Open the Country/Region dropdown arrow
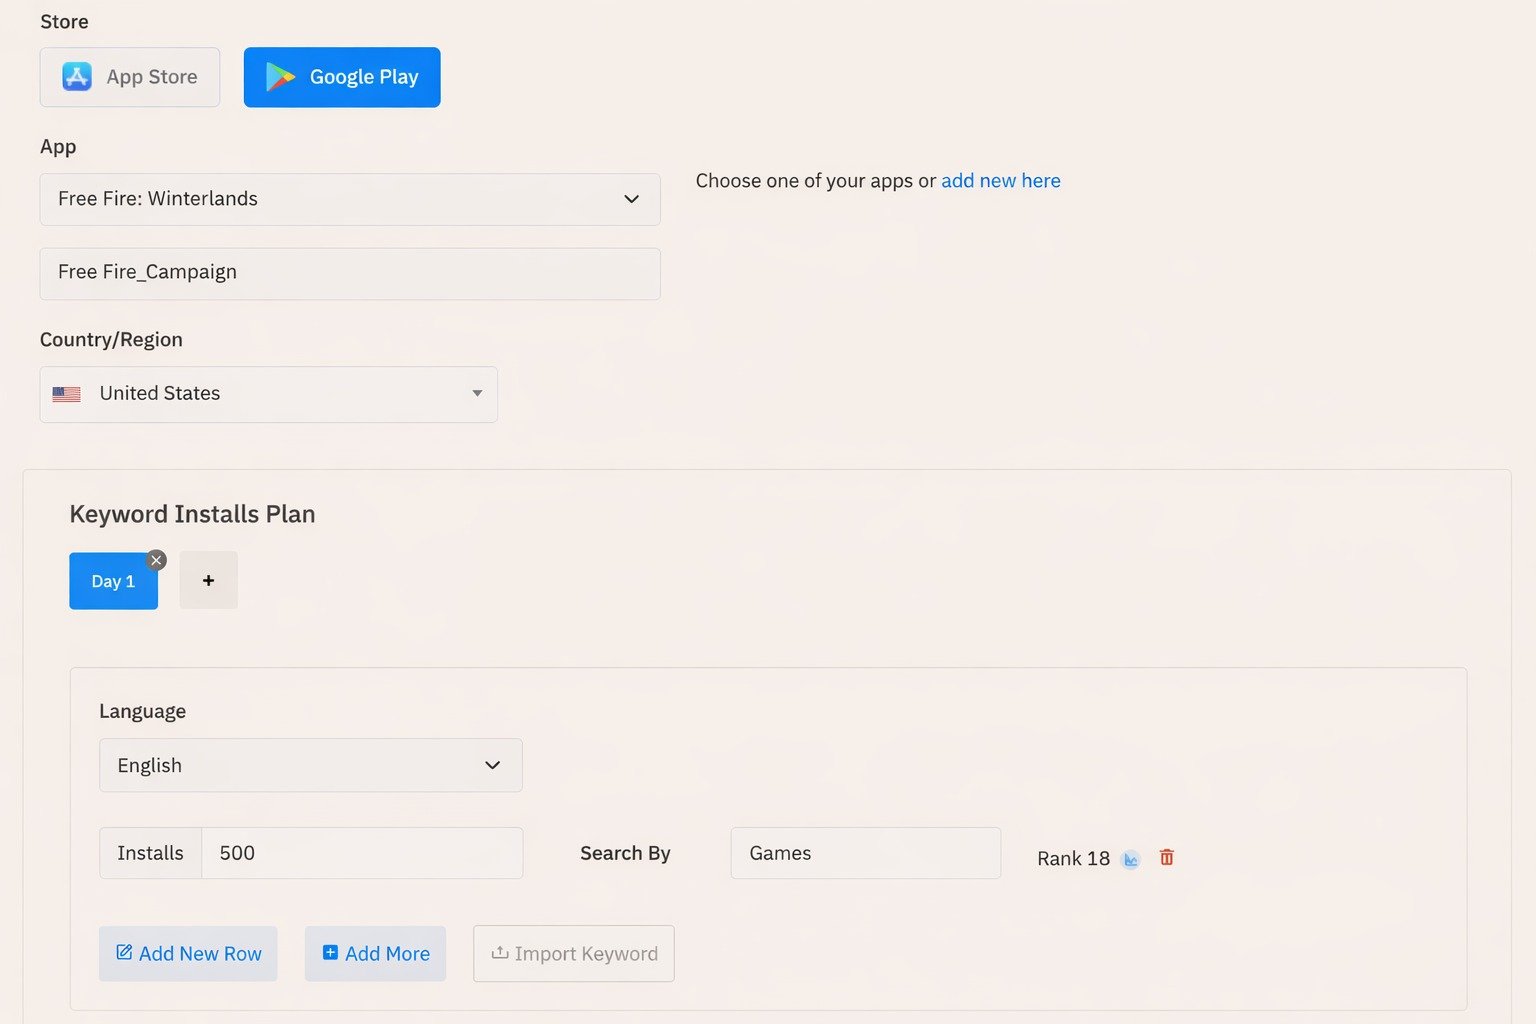This screenshot has width=1536, height=1024. [477, 394]
